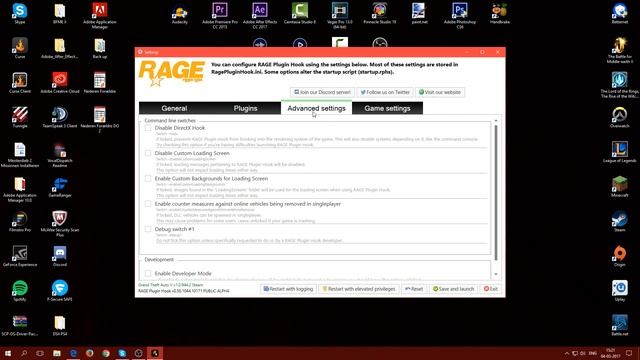Click the scrollbar up arrow in settings list
640x360 pixels.
tap(496, 121)
